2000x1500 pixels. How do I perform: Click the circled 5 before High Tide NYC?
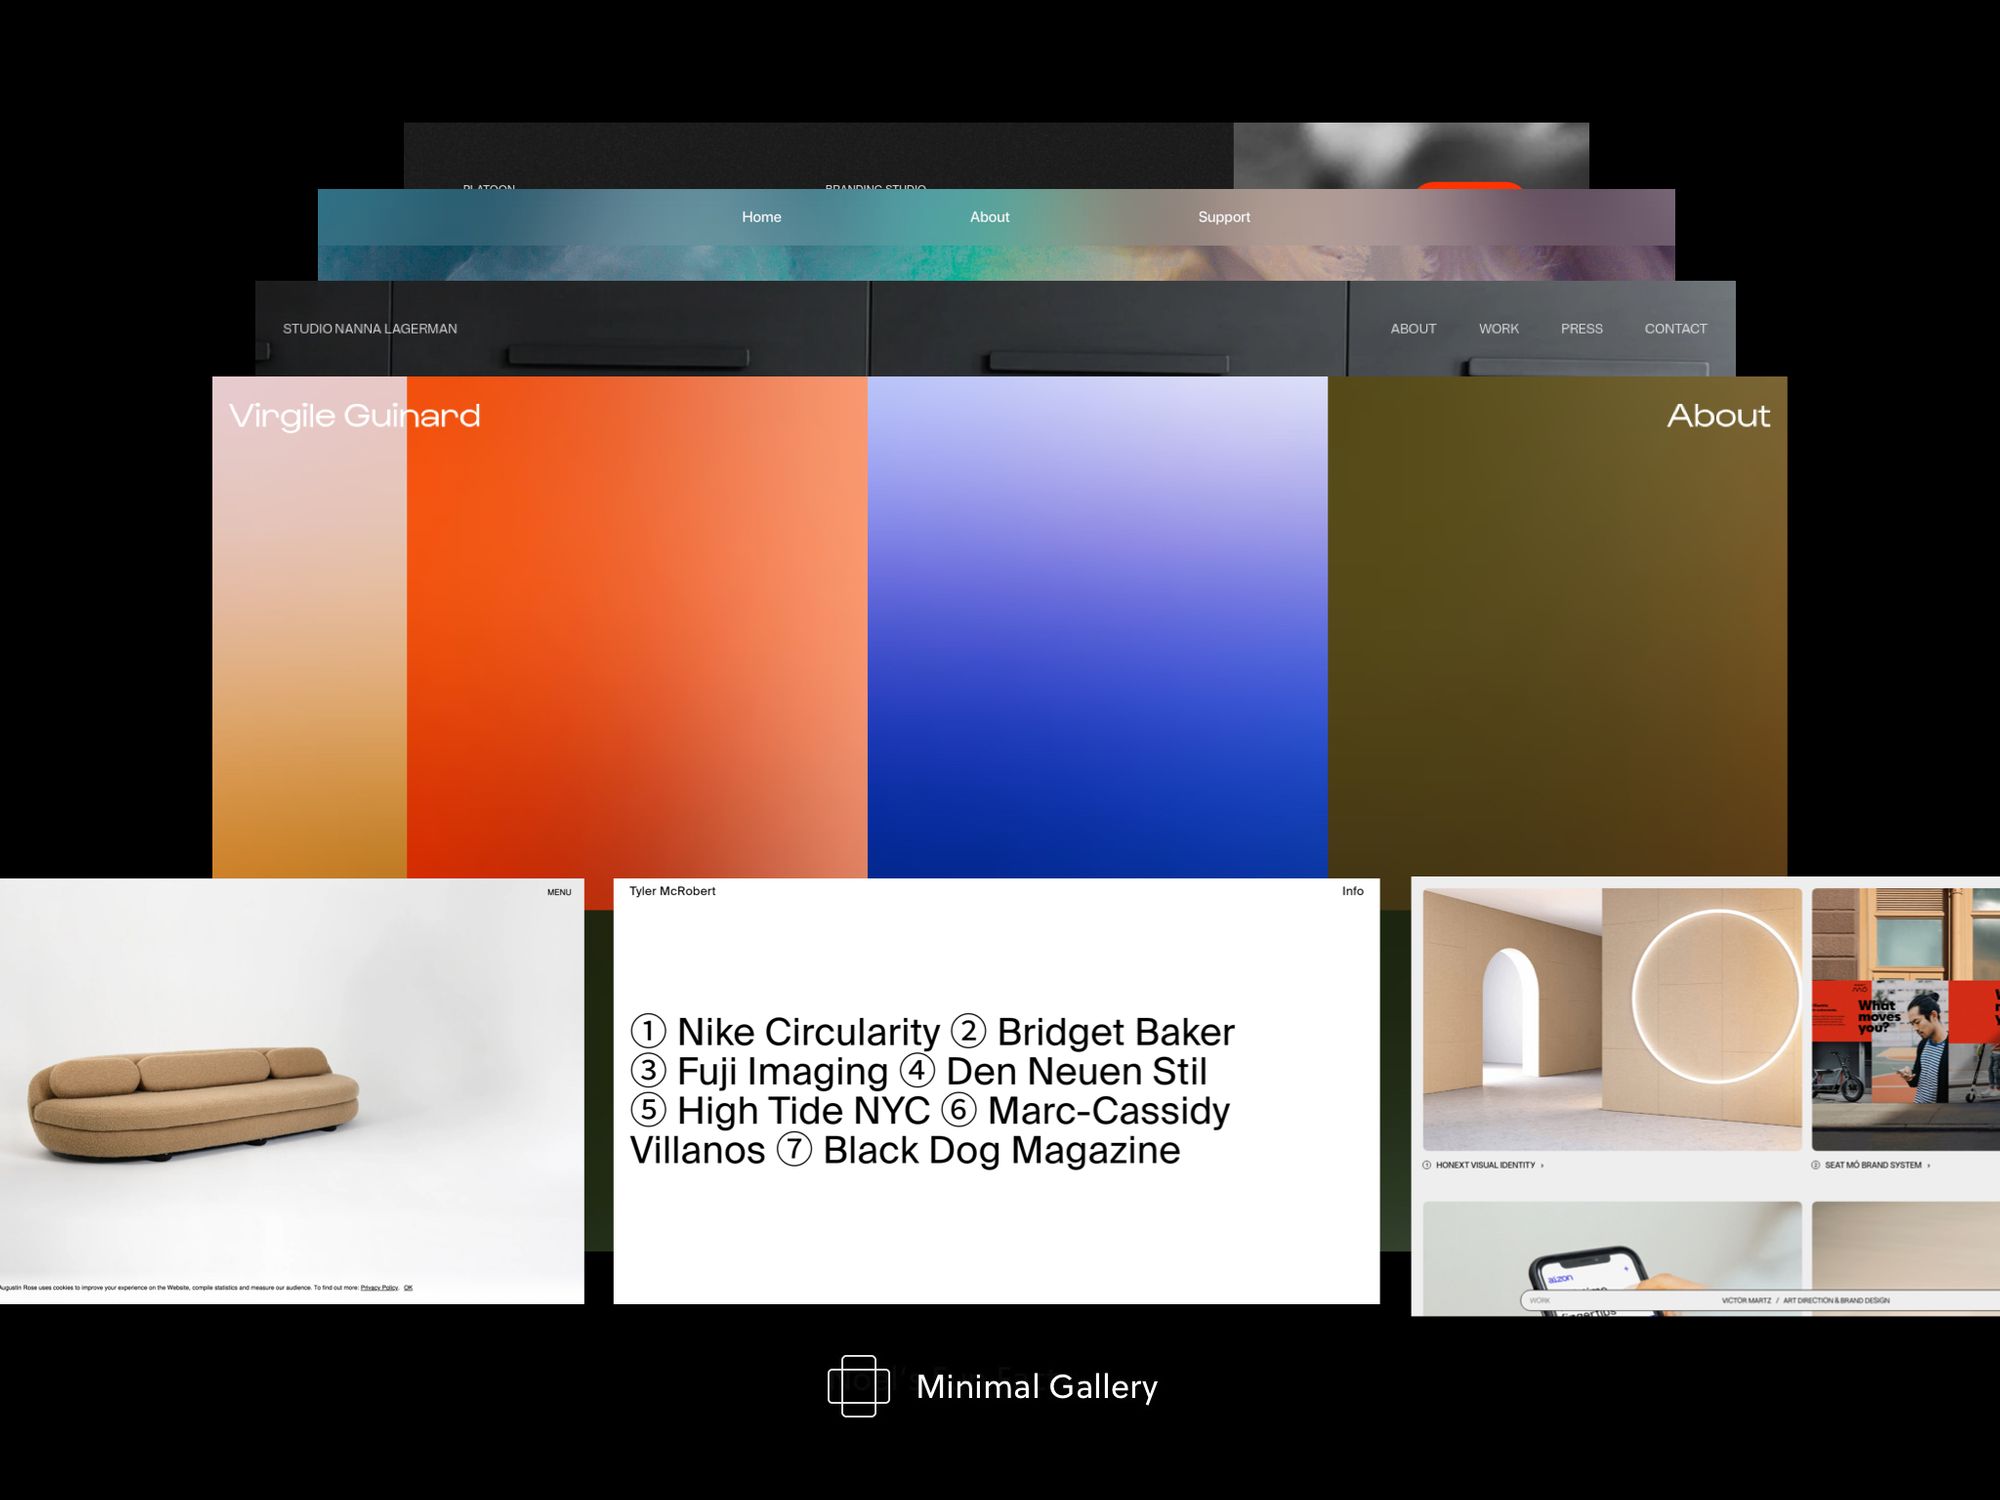click(x=648, y=1110)
